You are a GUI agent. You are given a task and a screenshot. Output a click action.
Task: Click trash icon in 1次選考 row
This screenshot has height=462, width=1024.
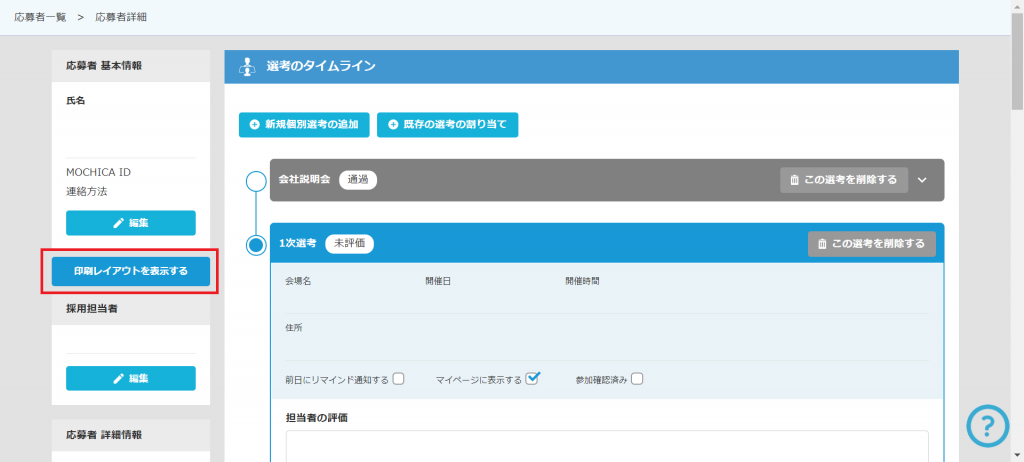click(822, 243)
